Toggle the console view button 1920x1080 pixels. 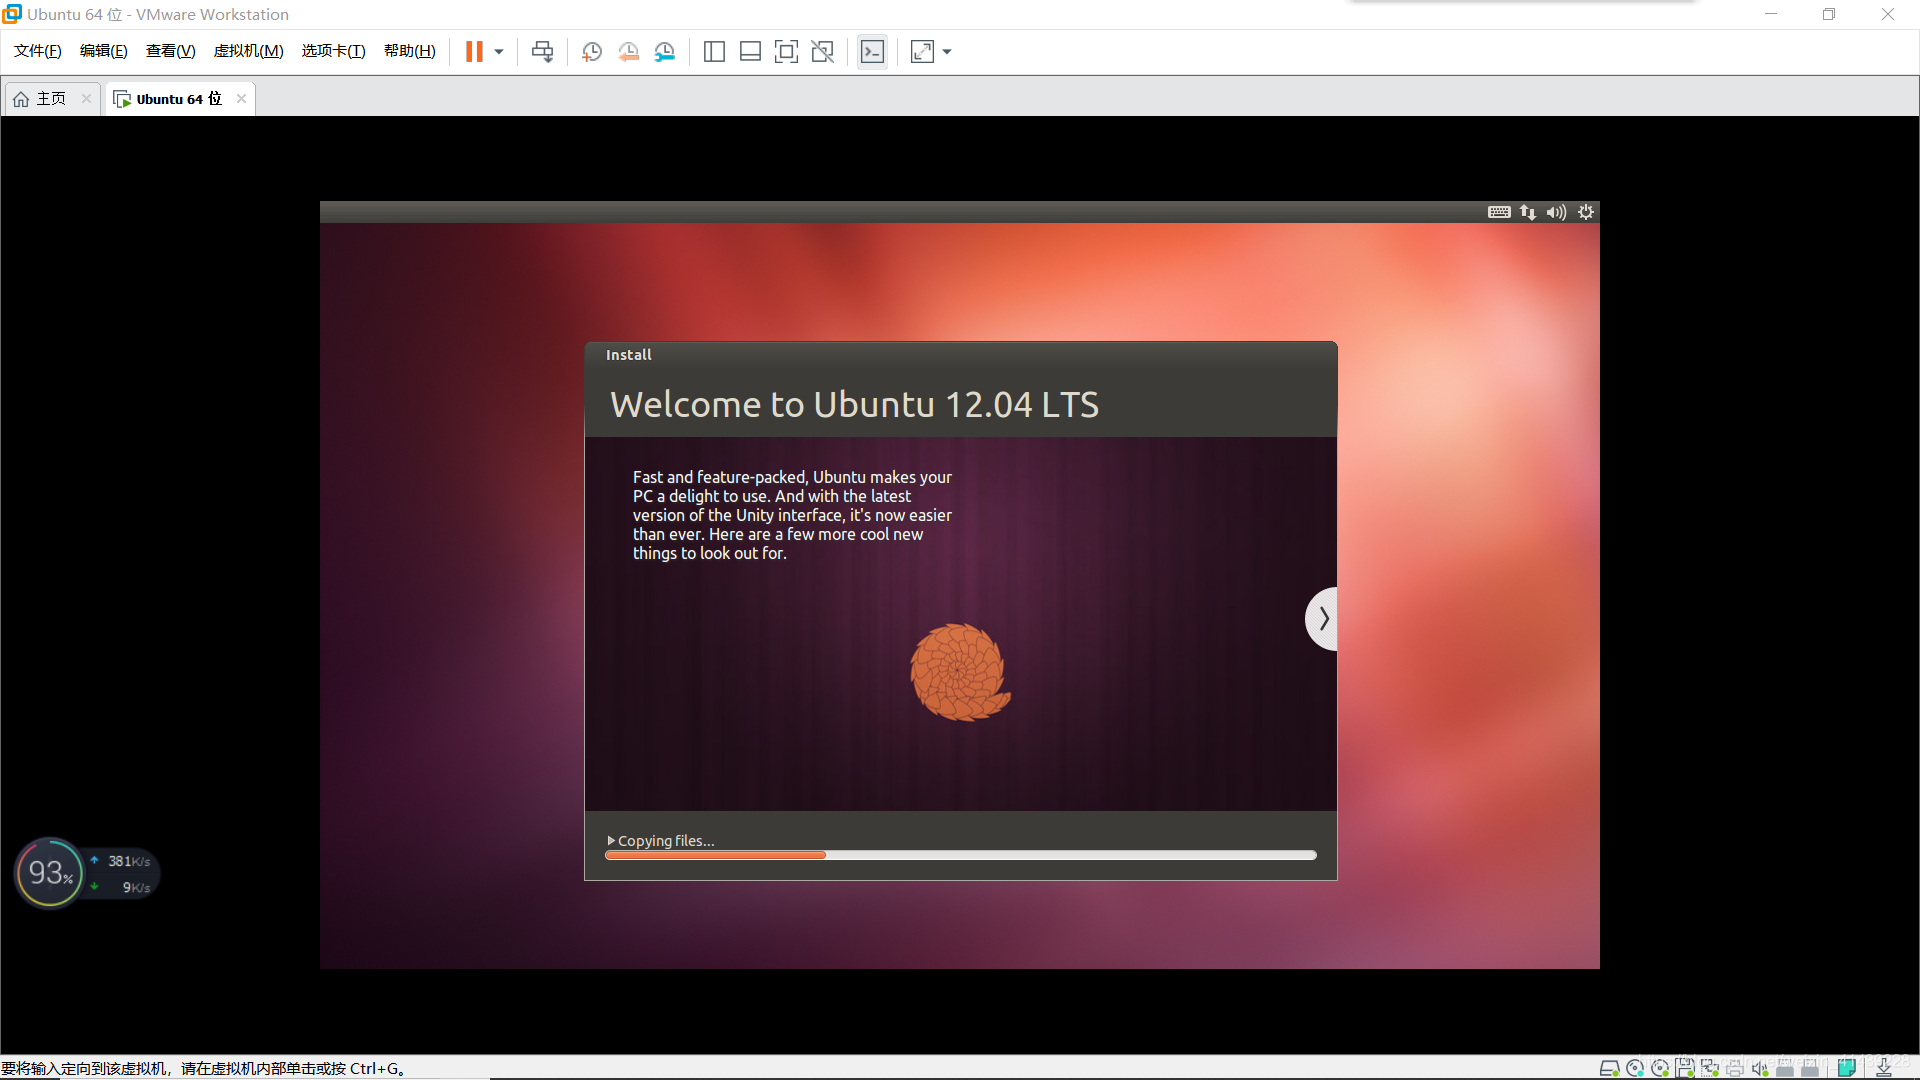[x=872, y=52]
